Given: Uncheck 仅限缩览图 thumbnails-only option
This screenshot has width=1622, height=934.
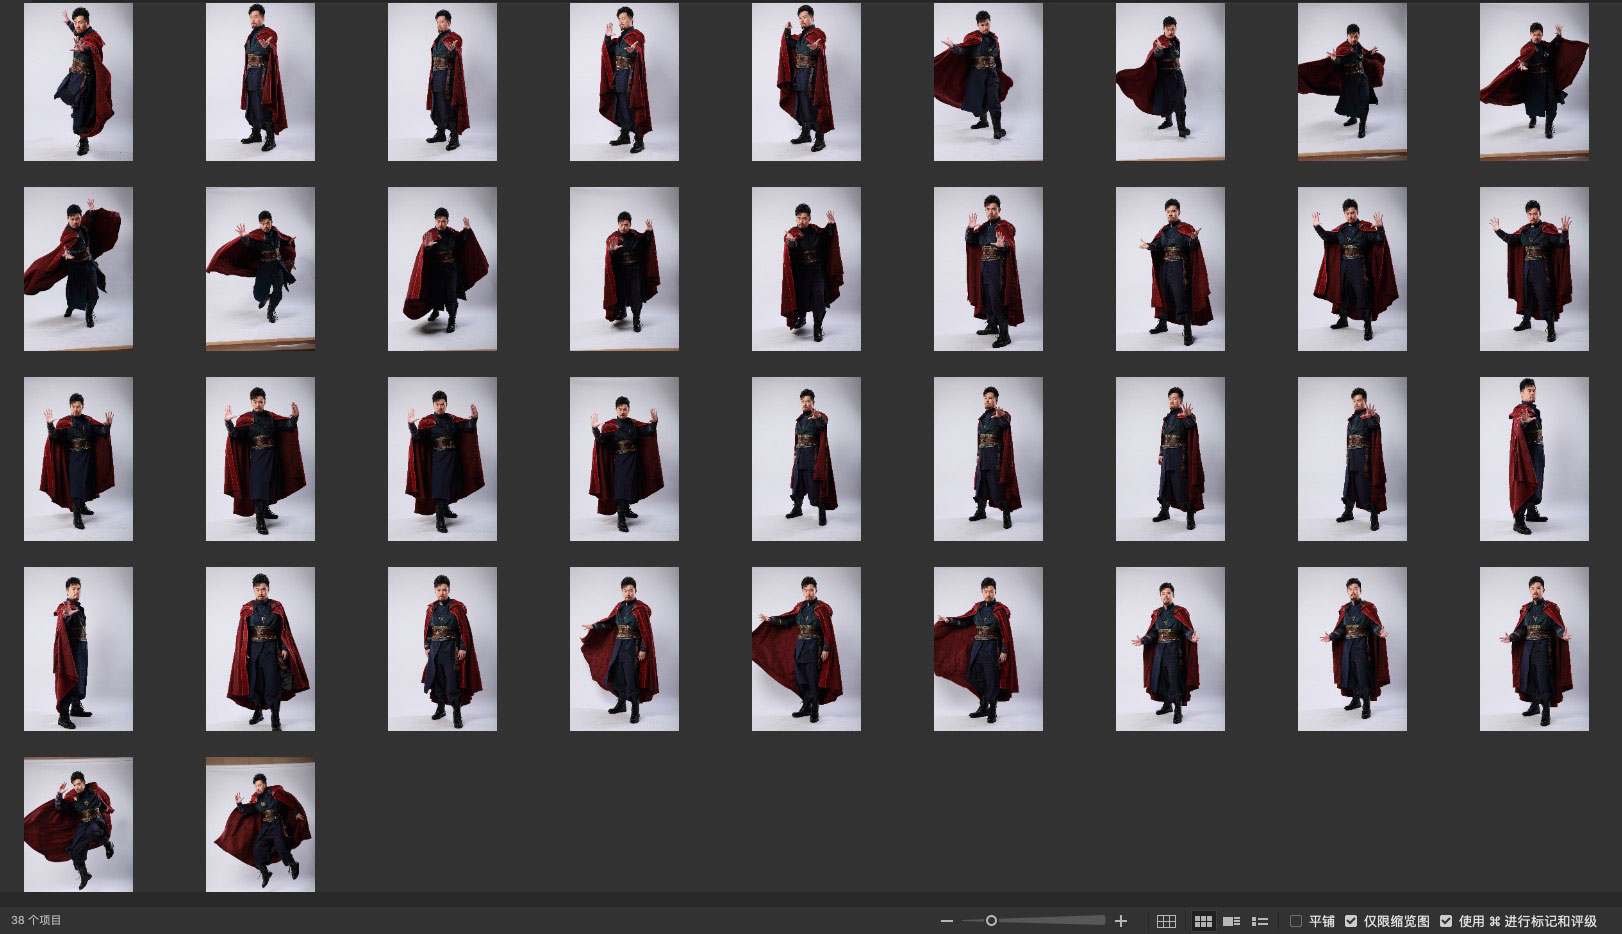Looking at the screenshot, I should (1351, 921).
